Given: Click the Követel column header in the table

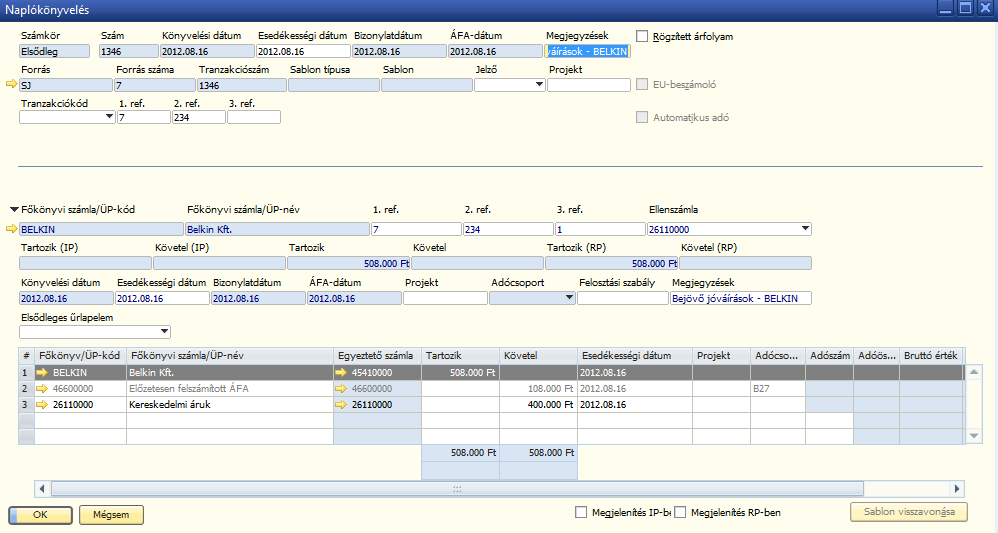Looking at the screenshot, I should [x=538, y=356].
